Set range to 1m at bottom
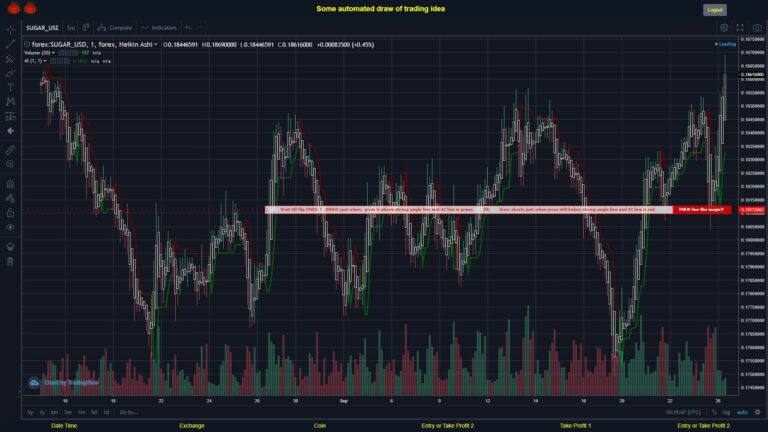The height and width of the screenshot is (432, 768). [81, 412]
